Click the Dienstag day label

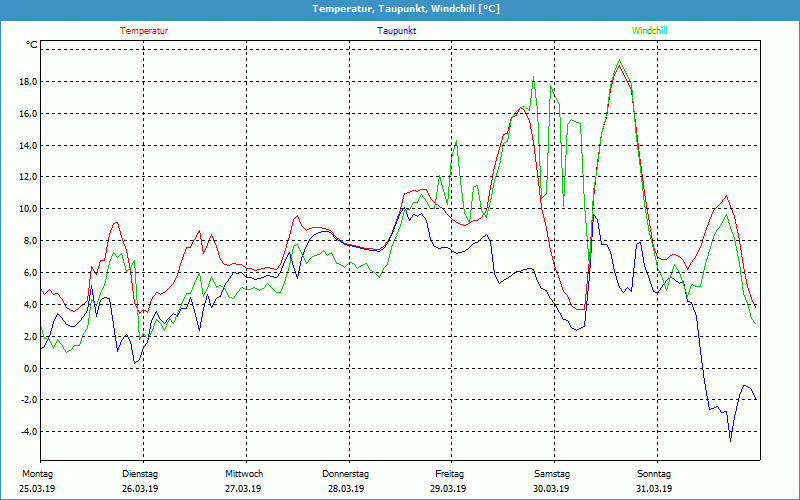[x=140, y=474]
